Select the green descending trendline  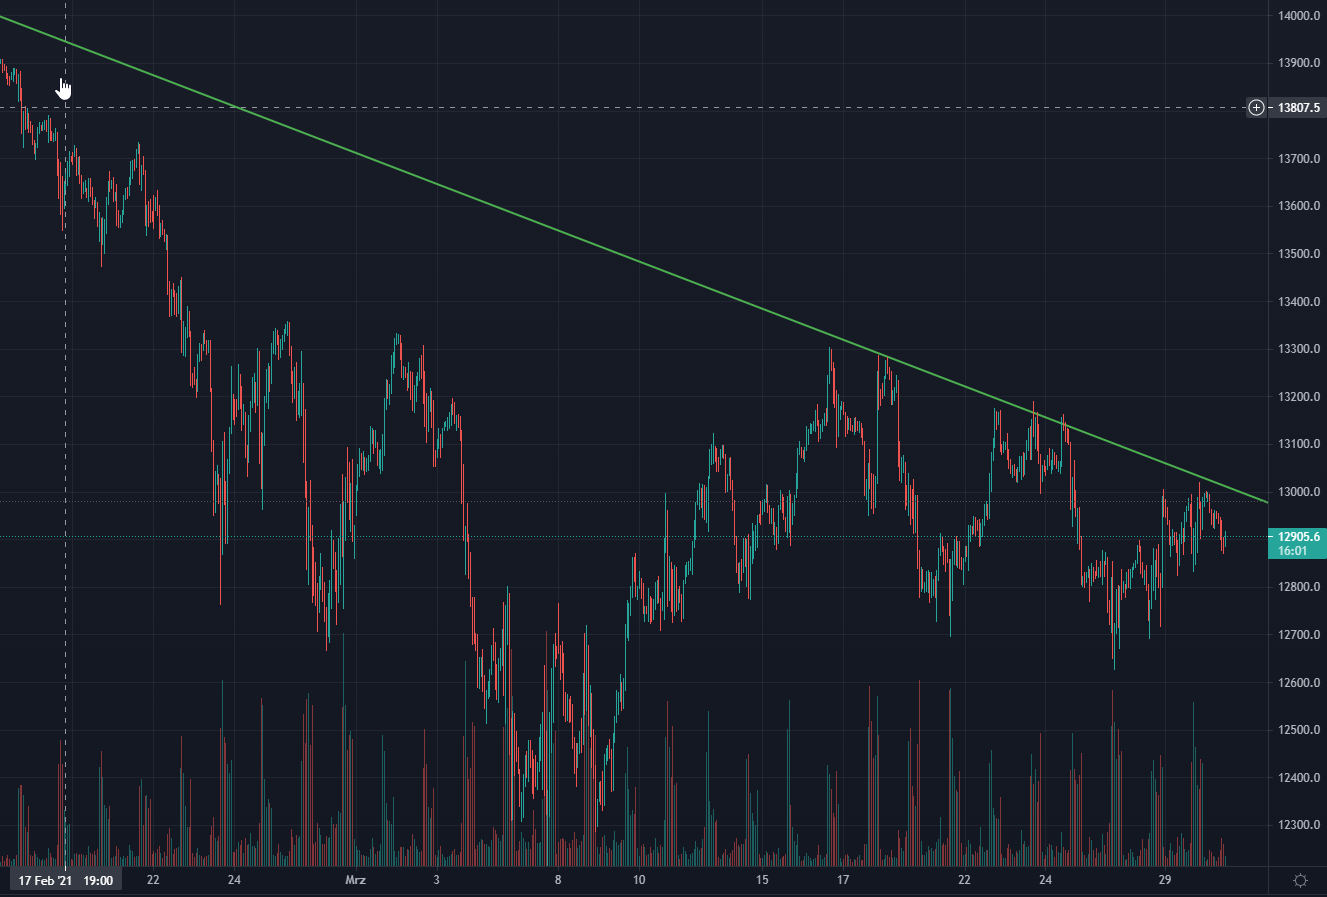pyautogui.click(x=600, y=250)
